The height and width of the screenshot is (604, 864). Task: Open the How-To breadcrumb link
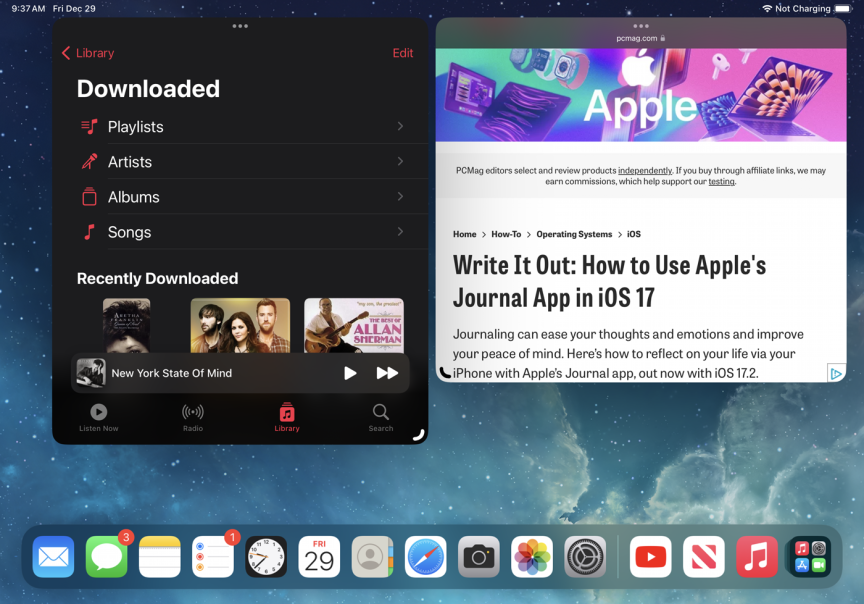click(x=506, y=234)
